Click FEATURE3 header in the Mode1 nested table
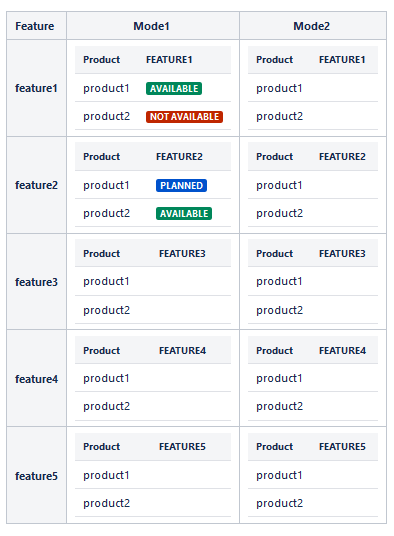 click(x=182, y=254)
